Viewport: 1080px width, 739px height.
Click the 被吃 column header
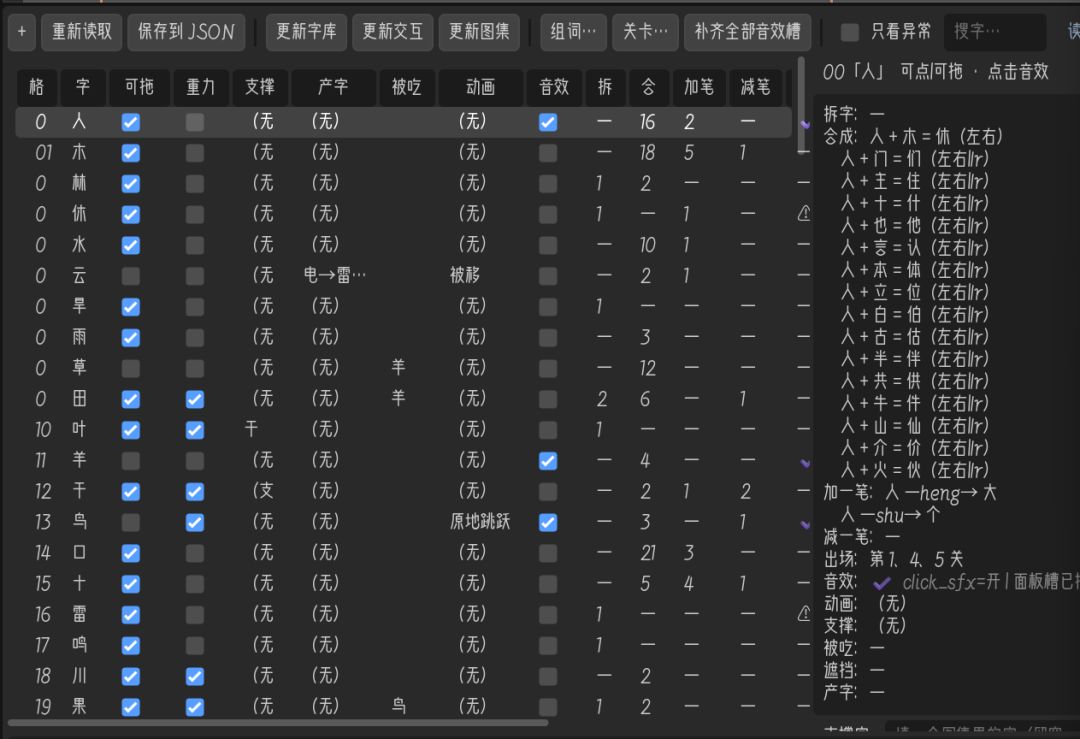point(407,87)
